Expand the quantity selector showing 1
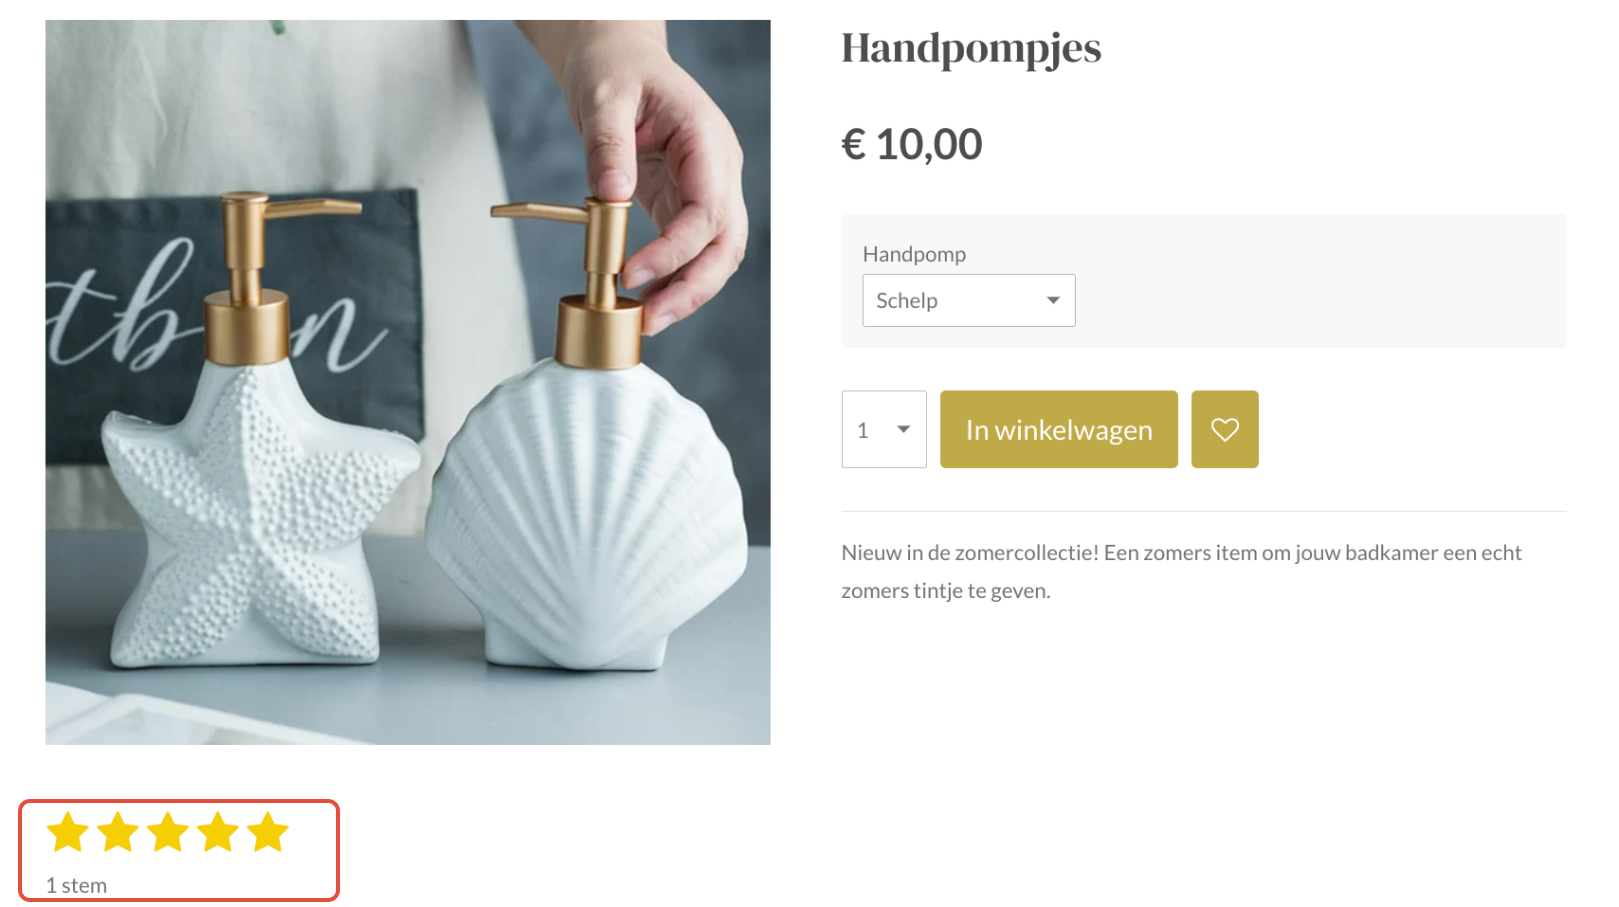 tap(884, 429)
